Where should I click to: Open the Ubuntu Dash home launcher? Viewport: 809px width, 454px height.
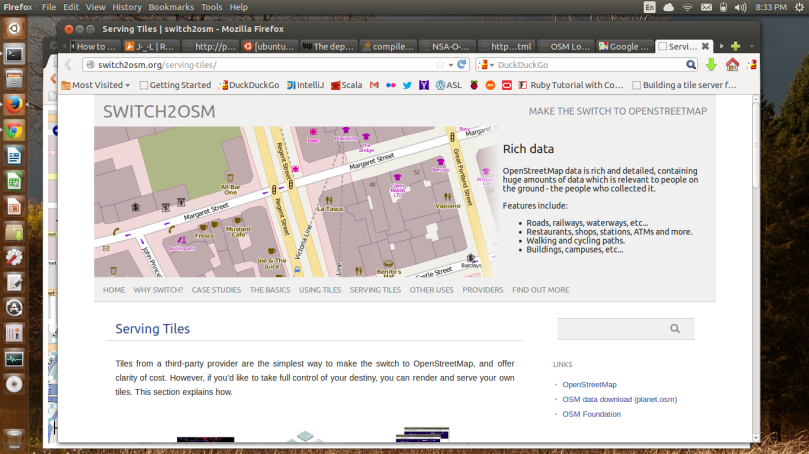14,28
